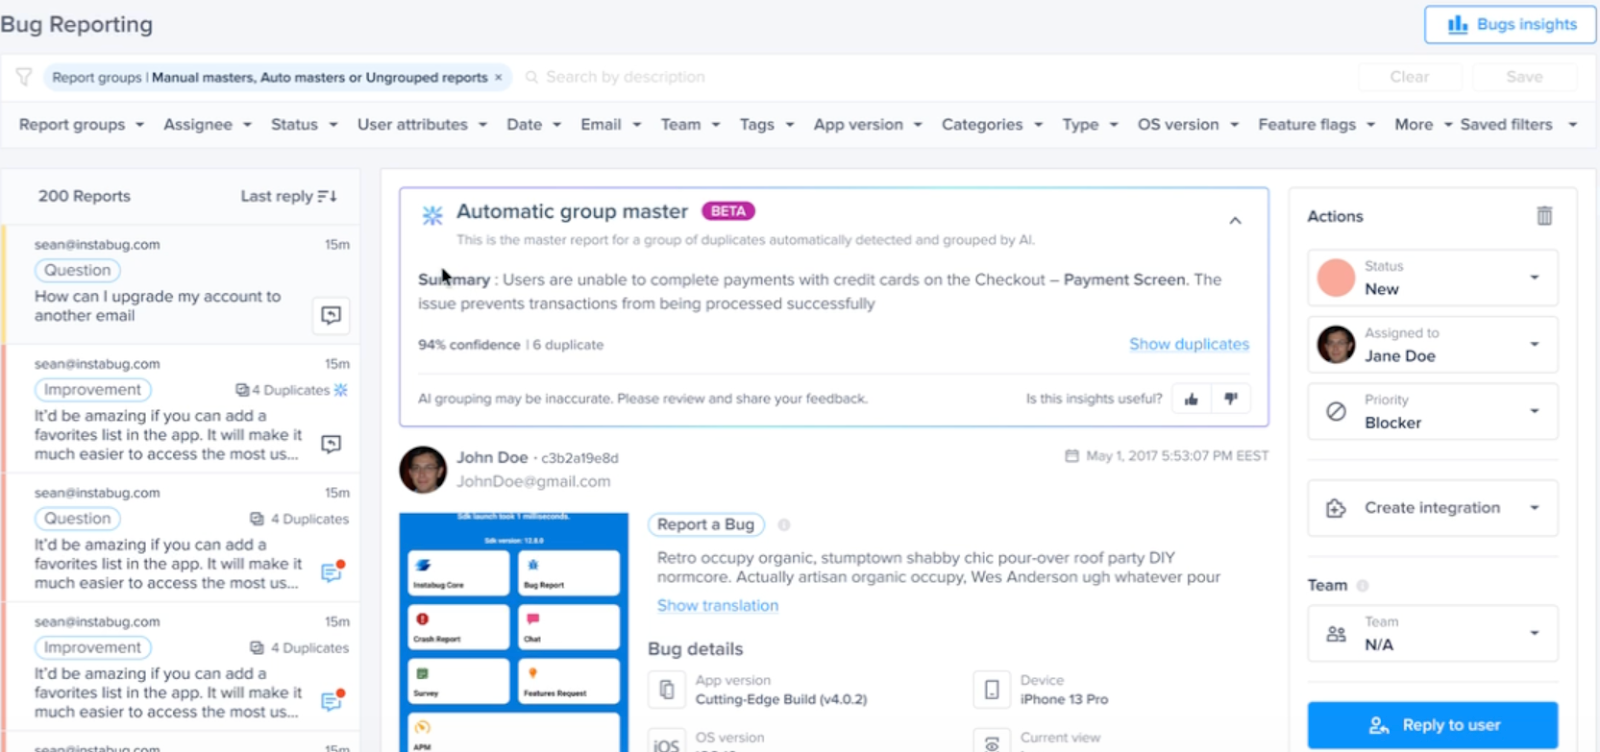
Task: Change assignee from Jane Doe
Action: point(1433,345)
